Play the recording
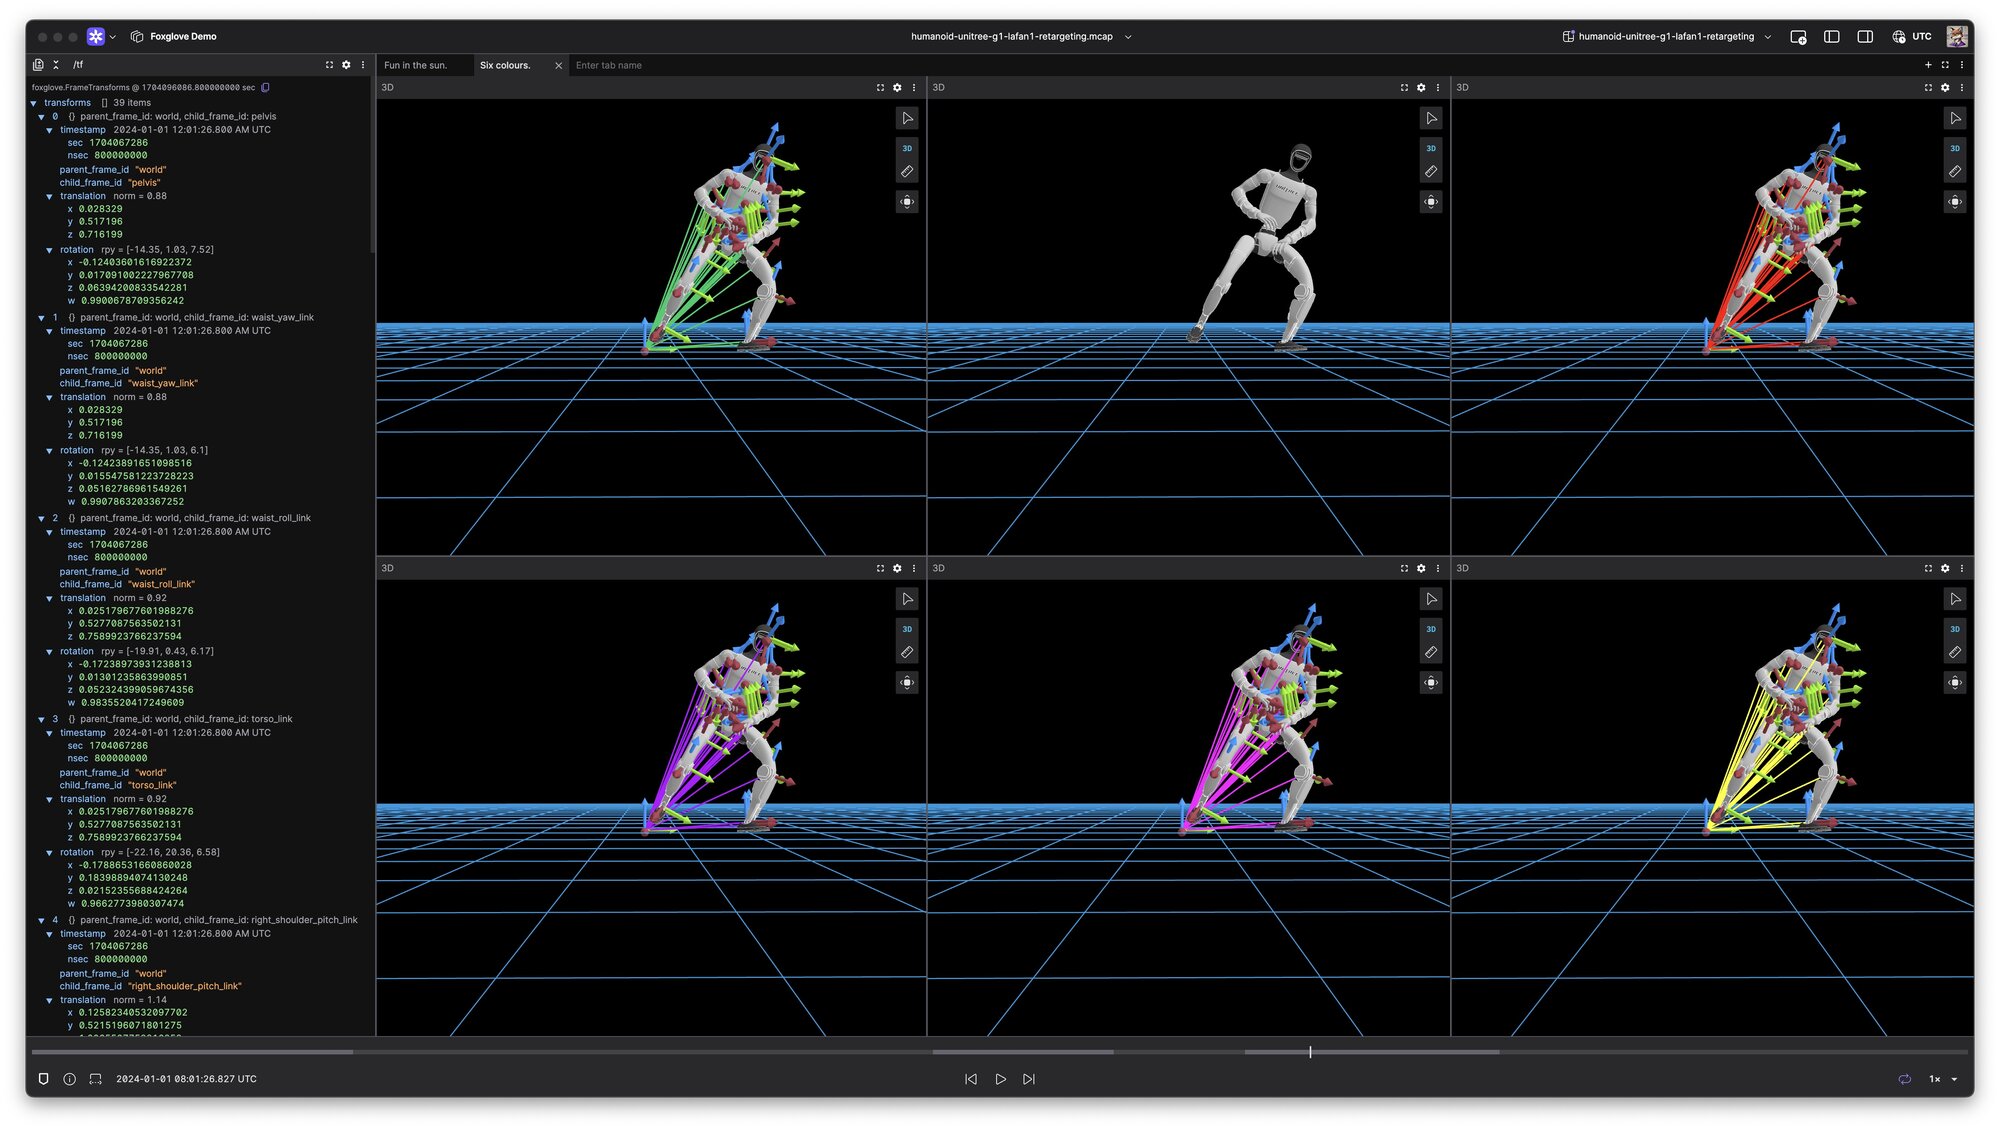This screenshot has height=1129, width=2000. pyautogui.click(x=1000, y=1080)
